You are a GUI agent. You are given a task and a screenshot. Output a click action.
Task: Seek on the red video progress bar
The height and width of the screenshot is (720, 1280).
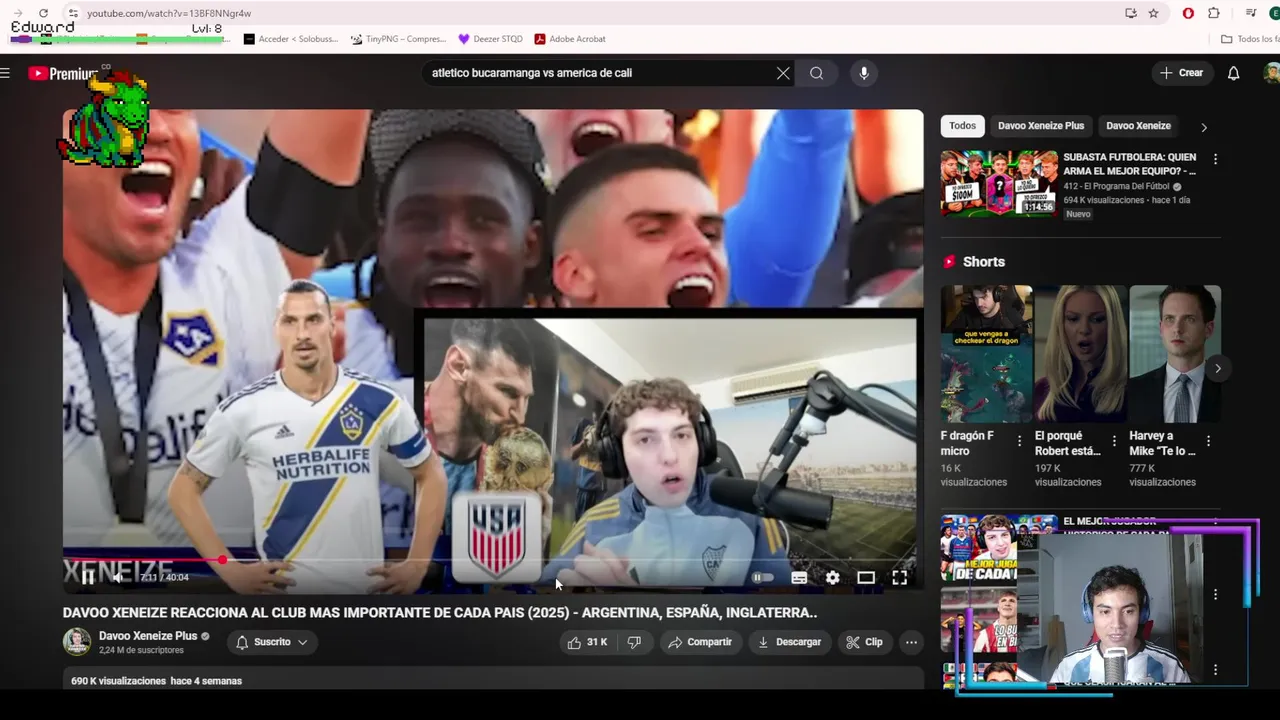click(493, 560)
